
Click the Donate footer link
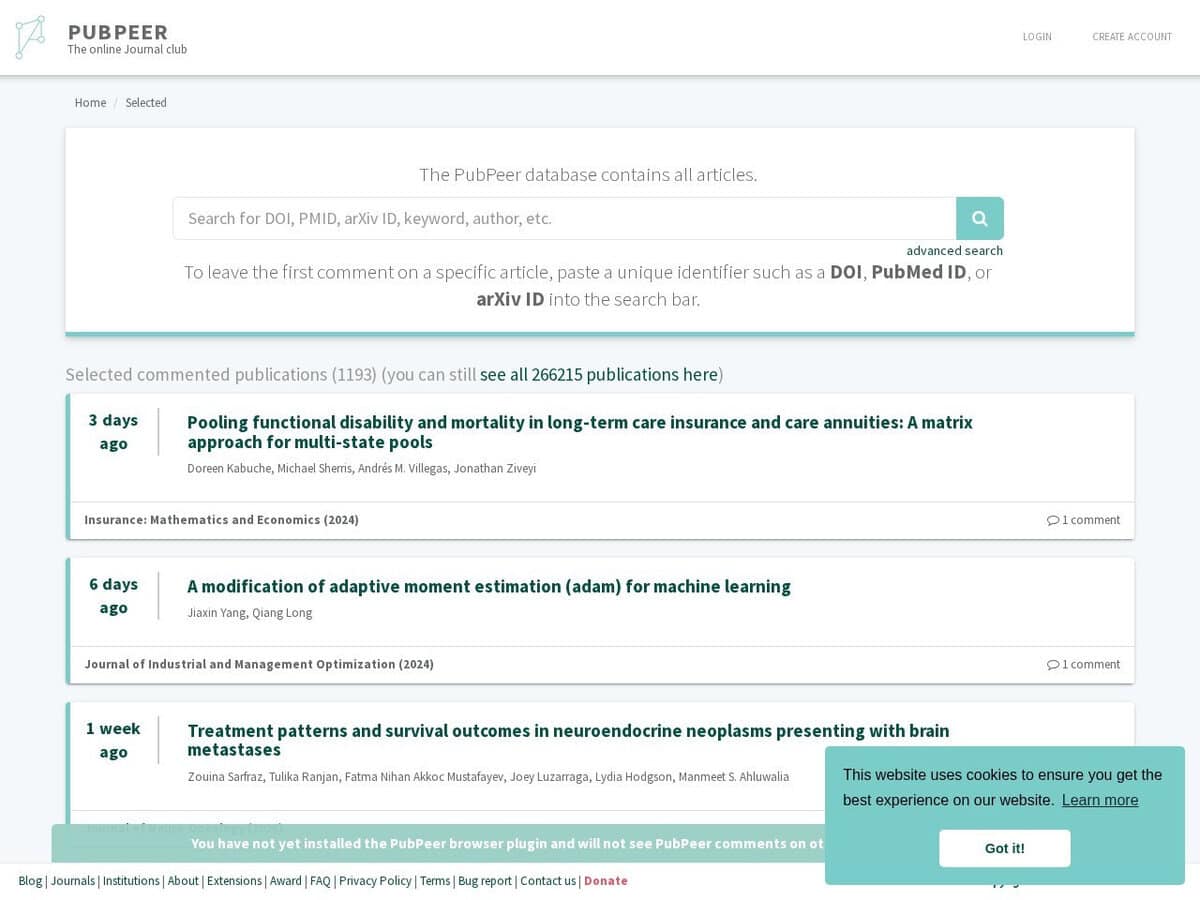click(x=606, y=881)
